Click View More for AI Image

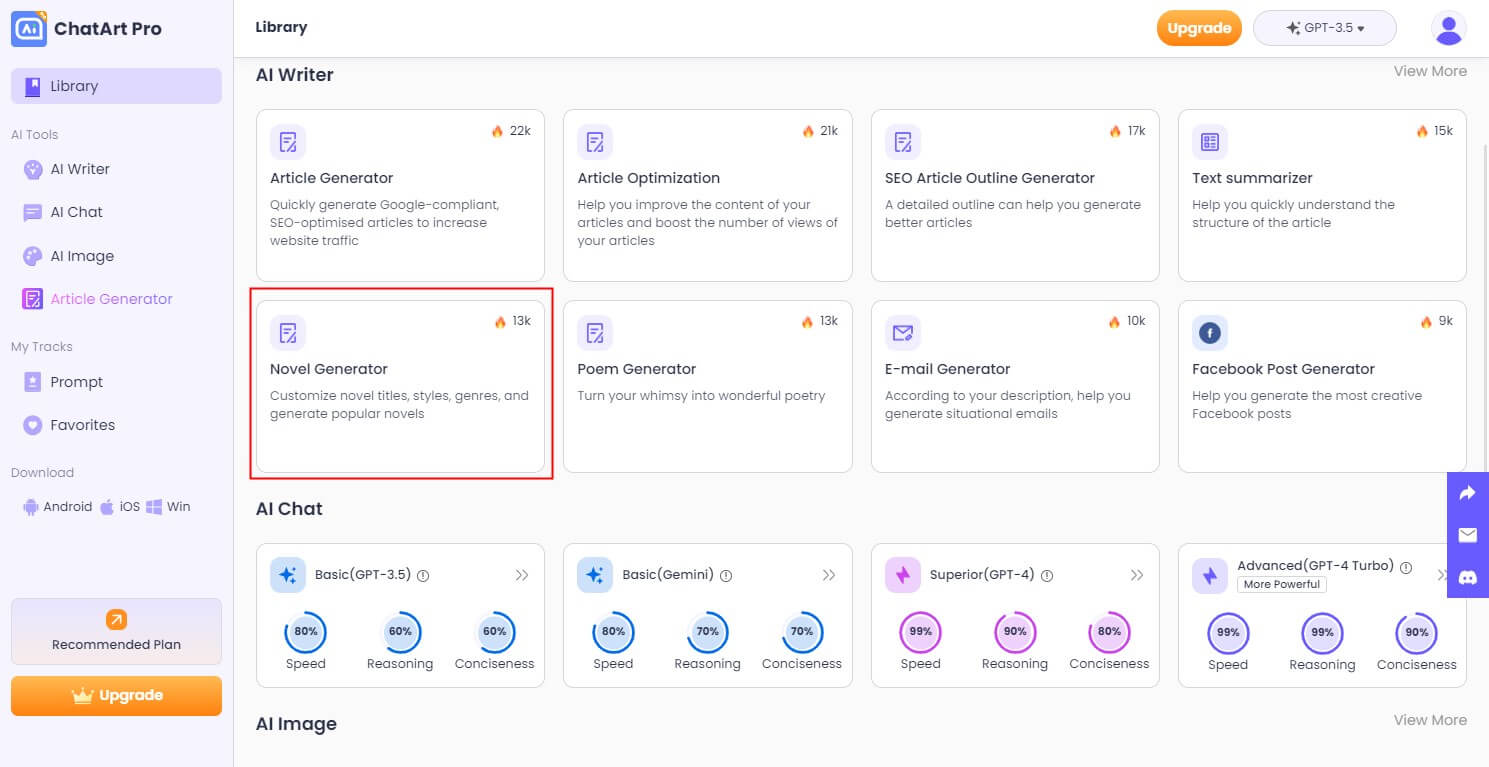coord(1430,720)
